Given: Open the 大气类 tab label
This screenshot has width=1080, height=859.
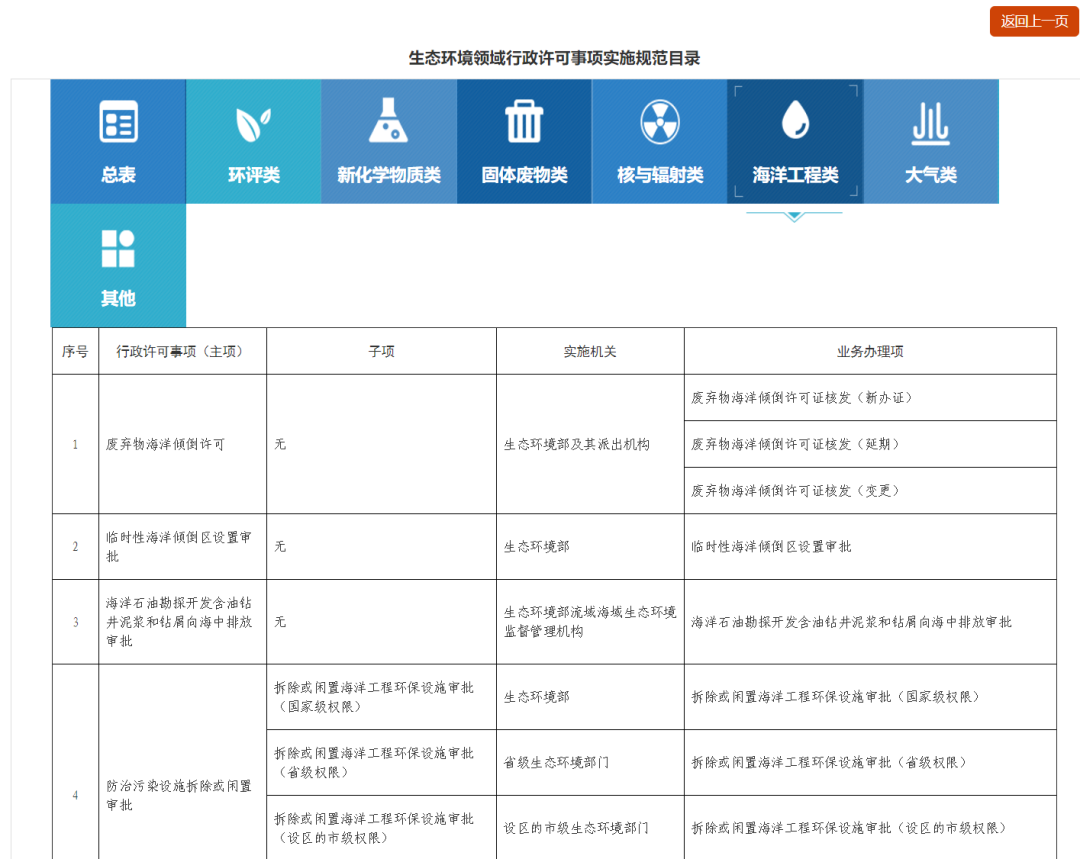Looking at the screenshot, I should coord(931,175).
